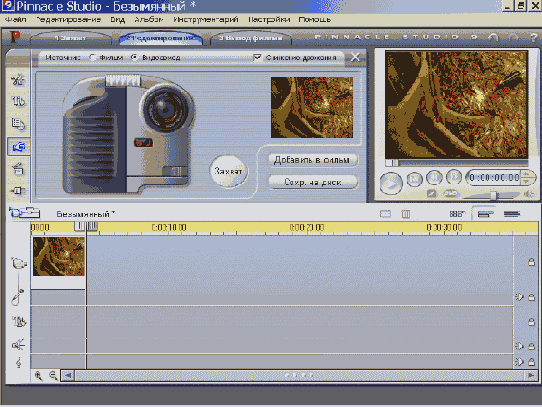Open the Помощь menu
Image resolution: width=542 pixels, height=407 pixels.
coord(315,20)
